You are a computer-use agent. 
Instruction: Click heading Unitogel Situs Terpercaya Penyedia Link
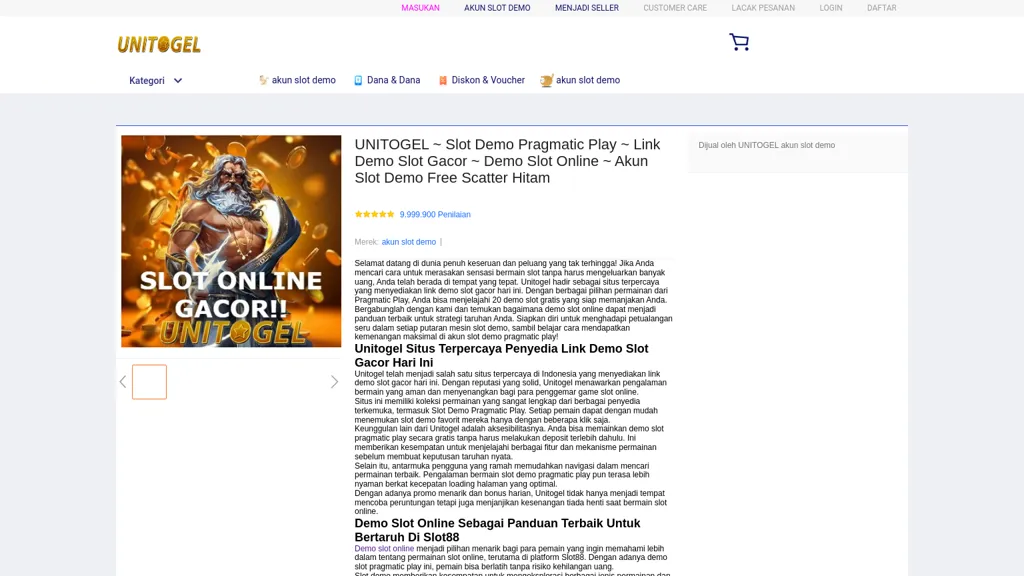click(x=502, y=355)
